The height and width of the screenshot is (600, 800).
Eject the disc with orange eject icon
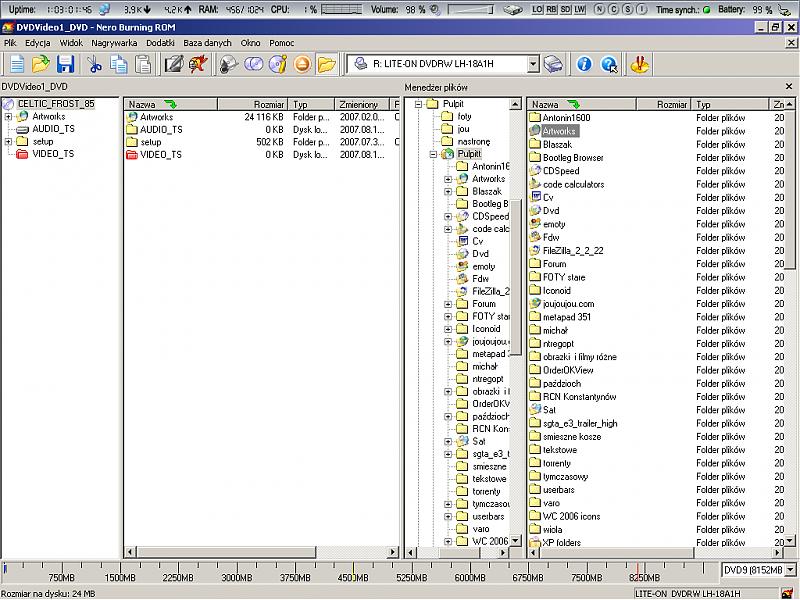(x=302, y=64)
